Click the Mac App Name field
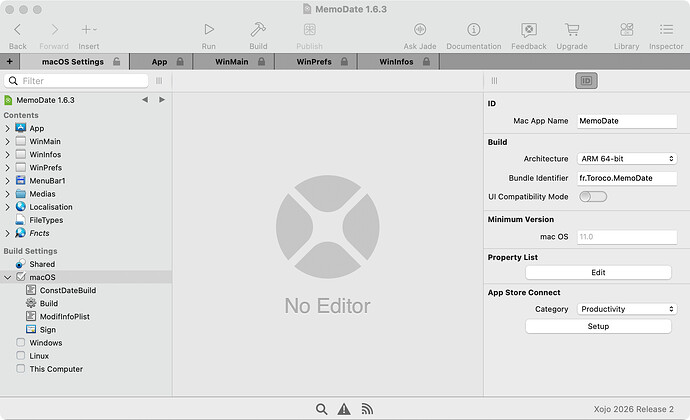The image size is (690, 420). tap(627, 121)
